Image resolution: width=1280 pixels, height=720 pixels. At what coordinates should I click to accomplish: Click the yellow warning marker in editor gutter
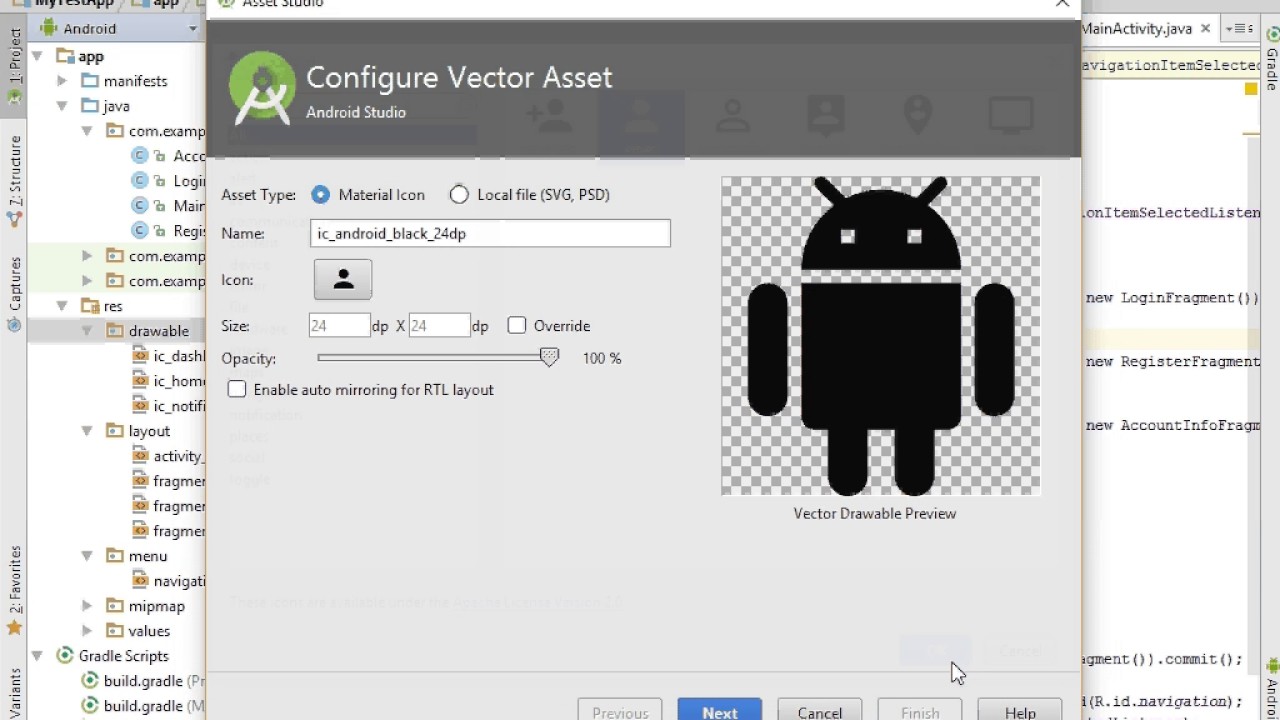(x=1250, y=89)
